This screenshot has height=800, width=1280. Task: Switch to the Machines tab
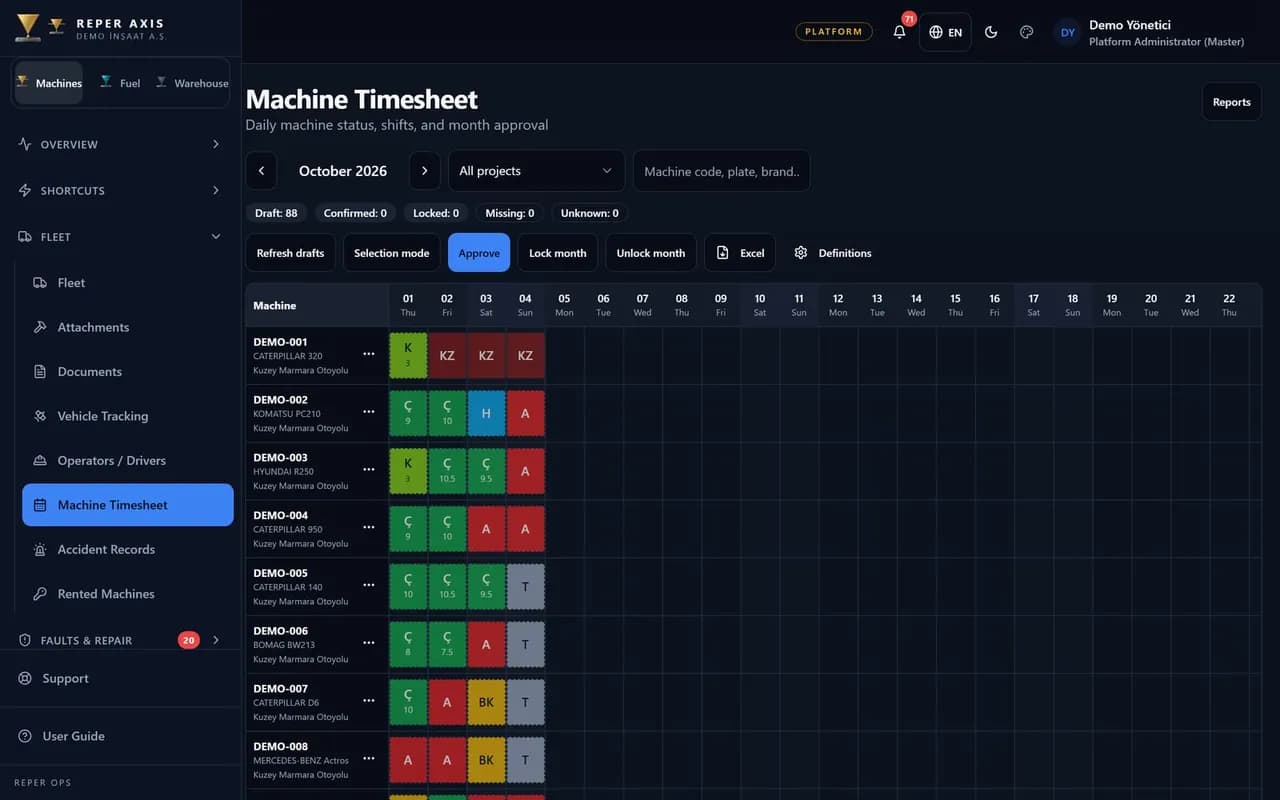pos(49,83)
